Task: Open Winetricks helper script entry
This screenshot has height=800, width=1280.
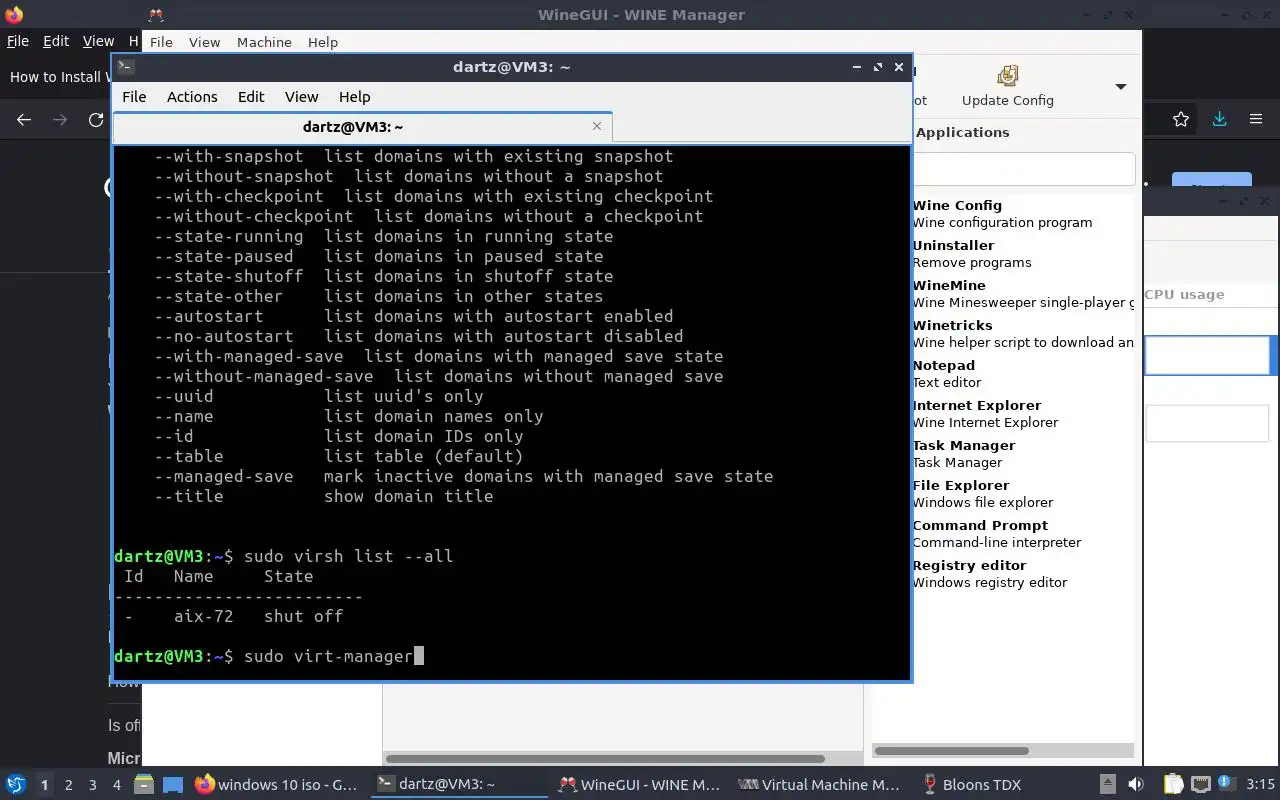Action: [x=1023, y=334]
